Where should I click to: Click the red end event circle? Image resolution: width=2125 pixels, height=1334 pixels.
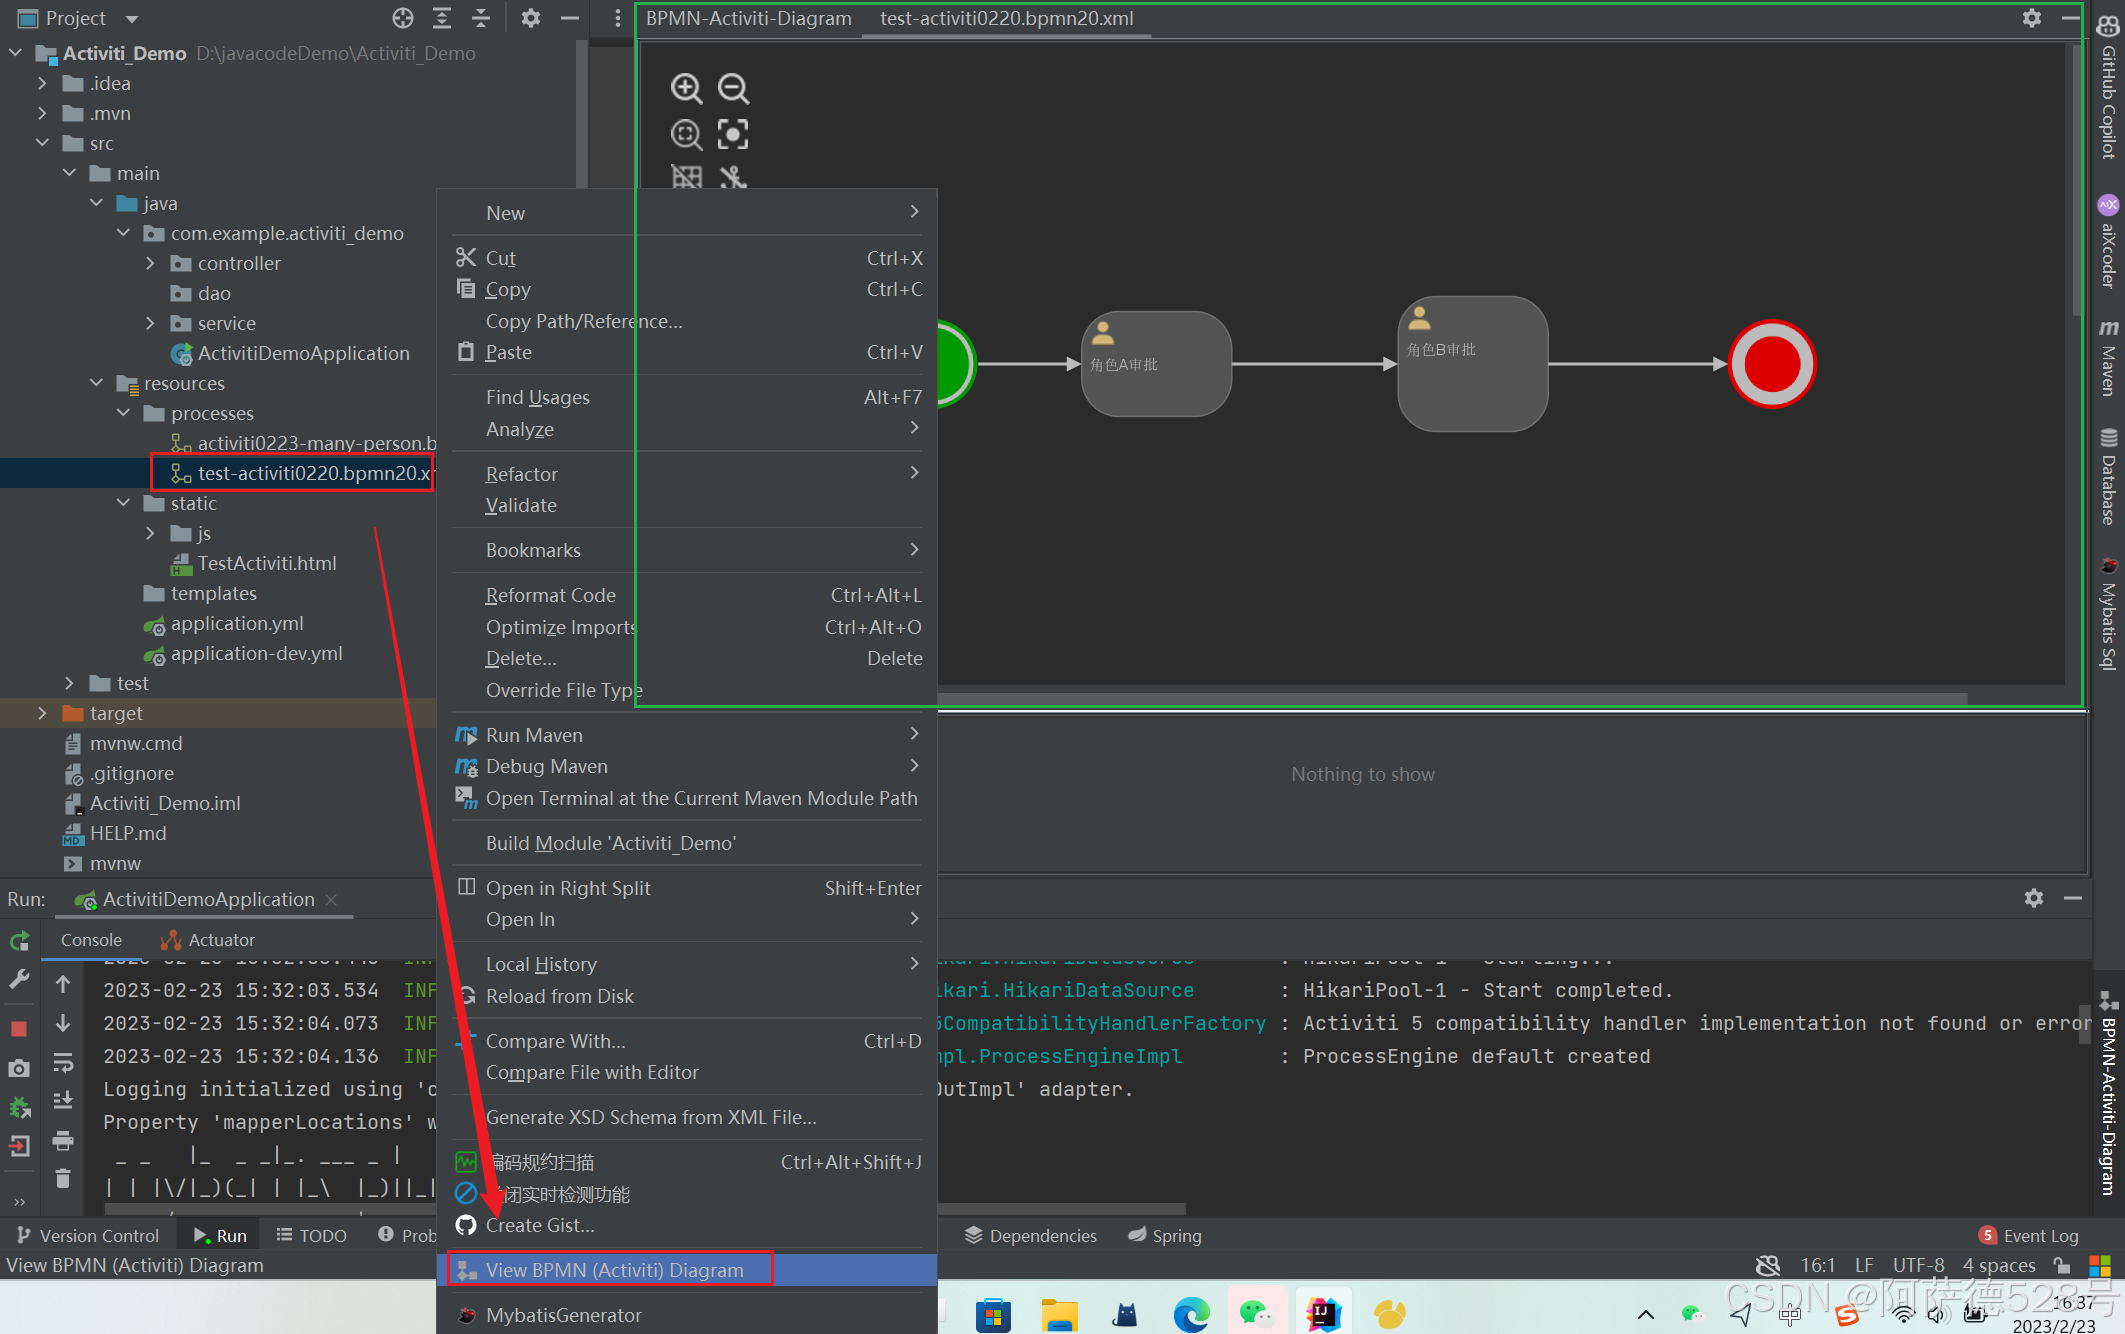[1772, 364]
